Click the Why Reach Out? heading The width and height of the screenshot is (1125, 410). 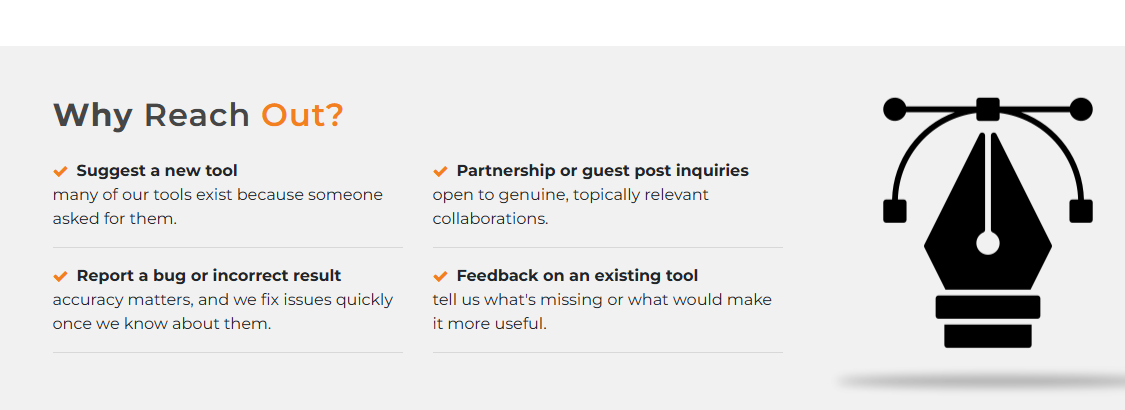tap(199, 115)
